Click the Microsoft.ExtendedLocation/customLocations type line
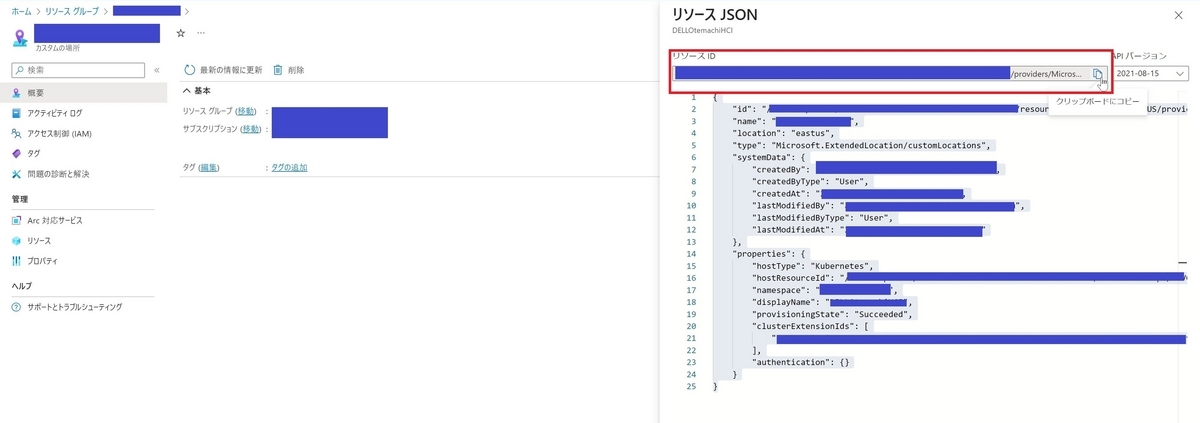1200x423 pixels. (863, 145)
